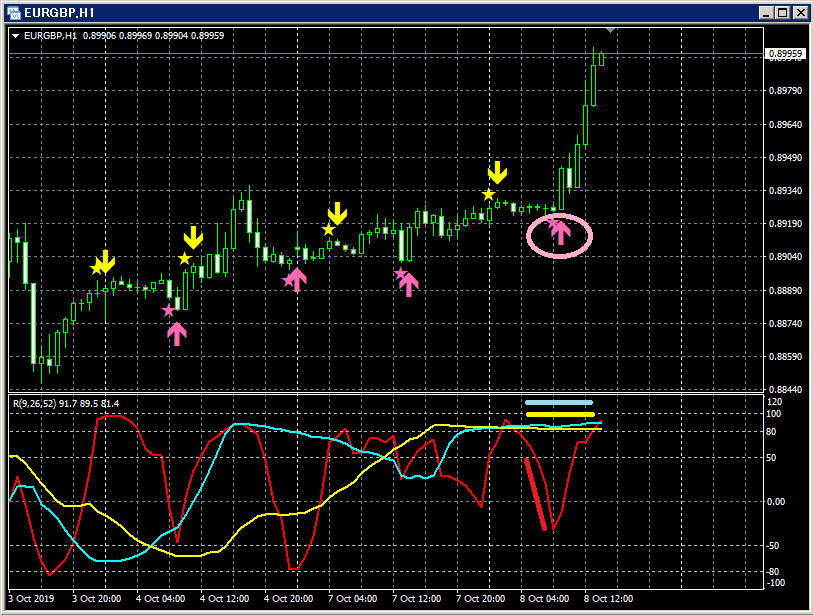Minimize the EURGBP,H1 chart window
813x615 pixels.
coord(766,12)
